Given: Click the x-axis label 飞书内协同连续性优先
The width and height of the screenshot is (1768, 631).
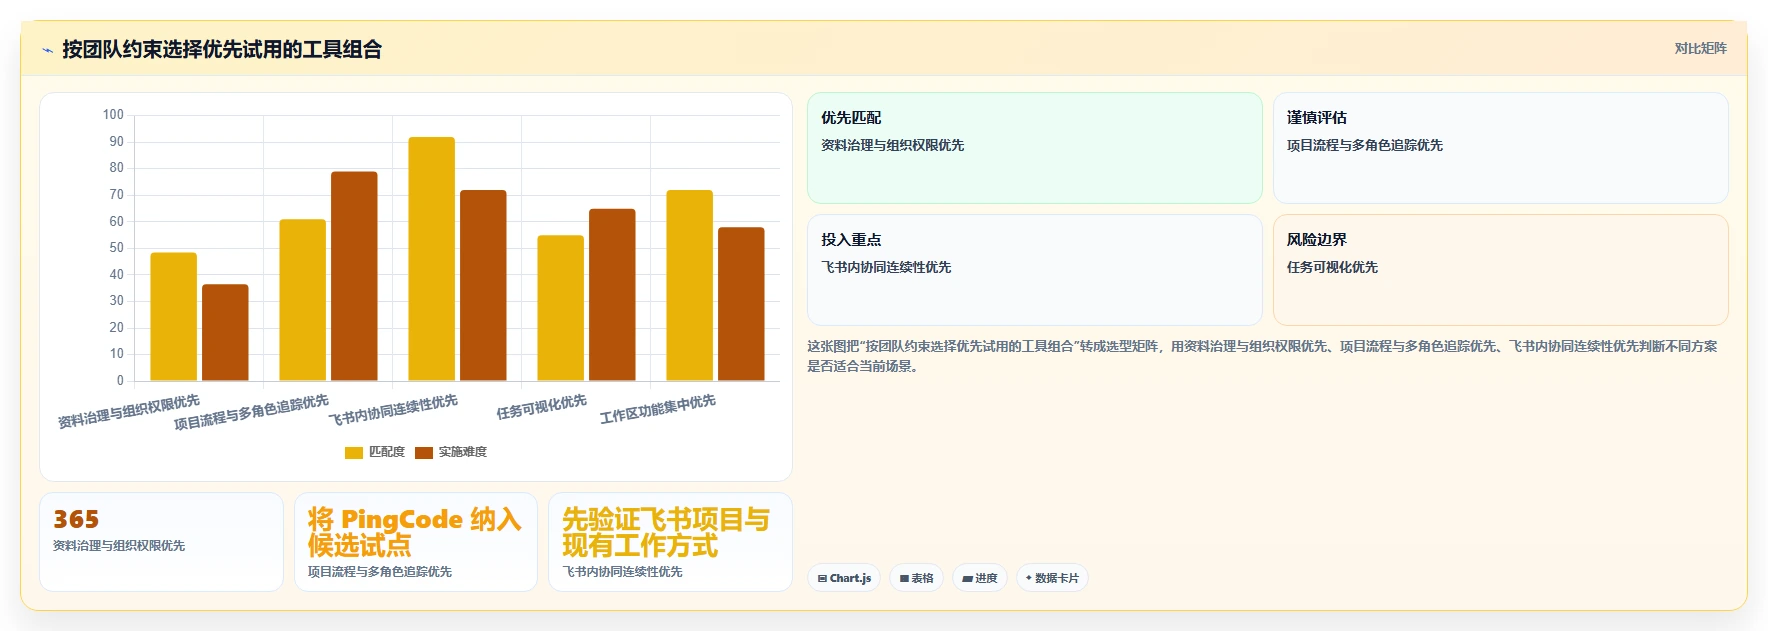Looking at the screenshot, I should pyautogui.click(x=394, y=410).
